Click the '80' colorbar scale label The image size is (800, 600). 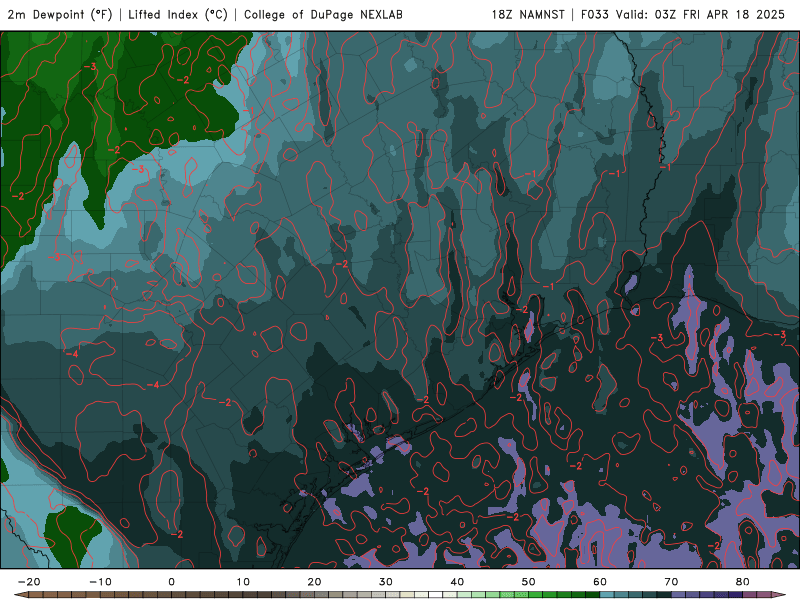pyautogui.click(x=743, y=582)
